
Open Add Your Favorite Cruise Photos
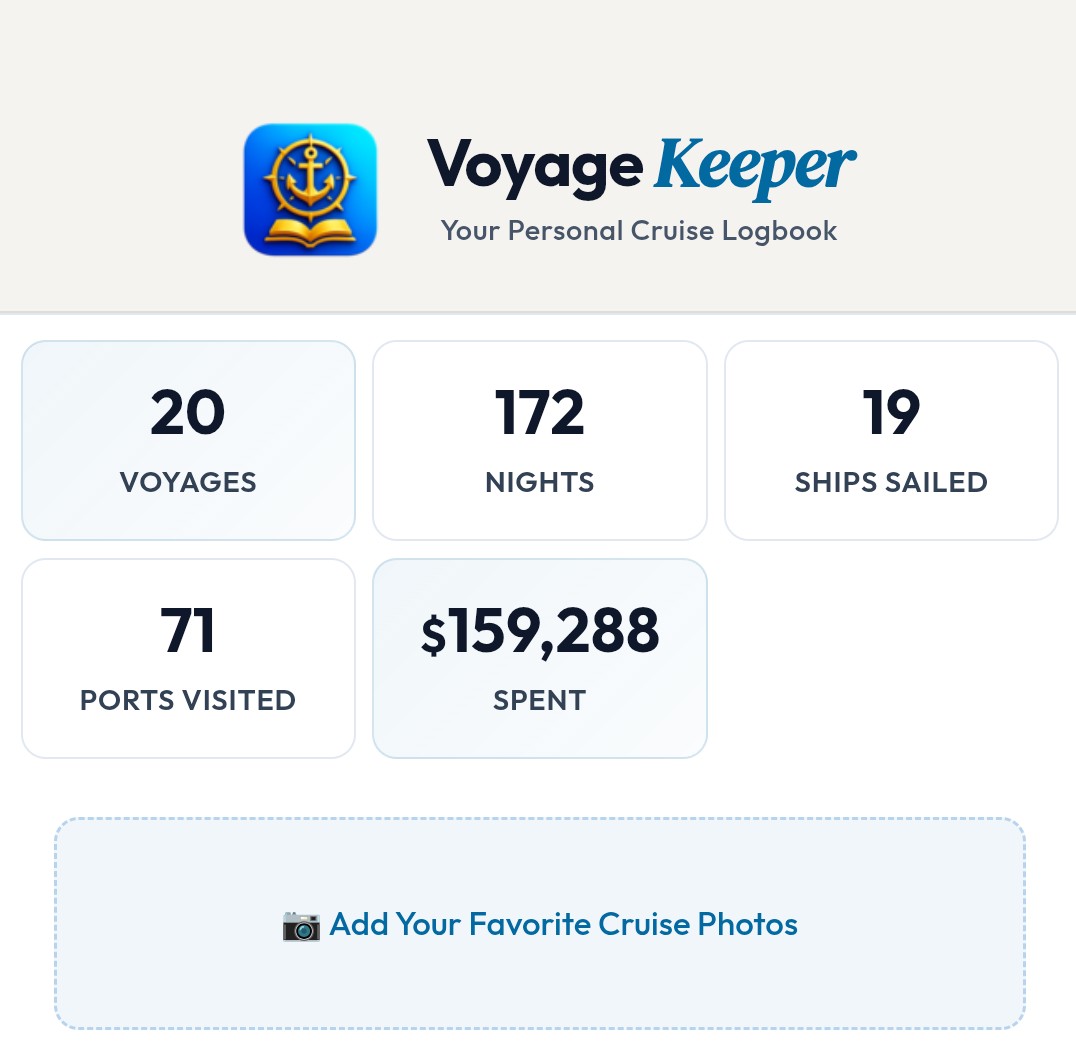coord(563,924)
